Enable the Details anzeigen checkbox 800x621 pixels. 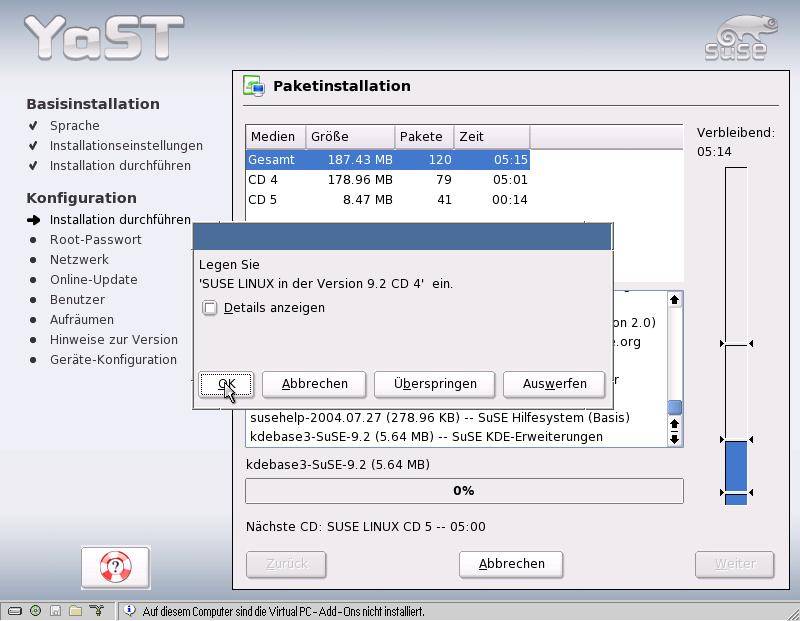(x=210, y=308)
